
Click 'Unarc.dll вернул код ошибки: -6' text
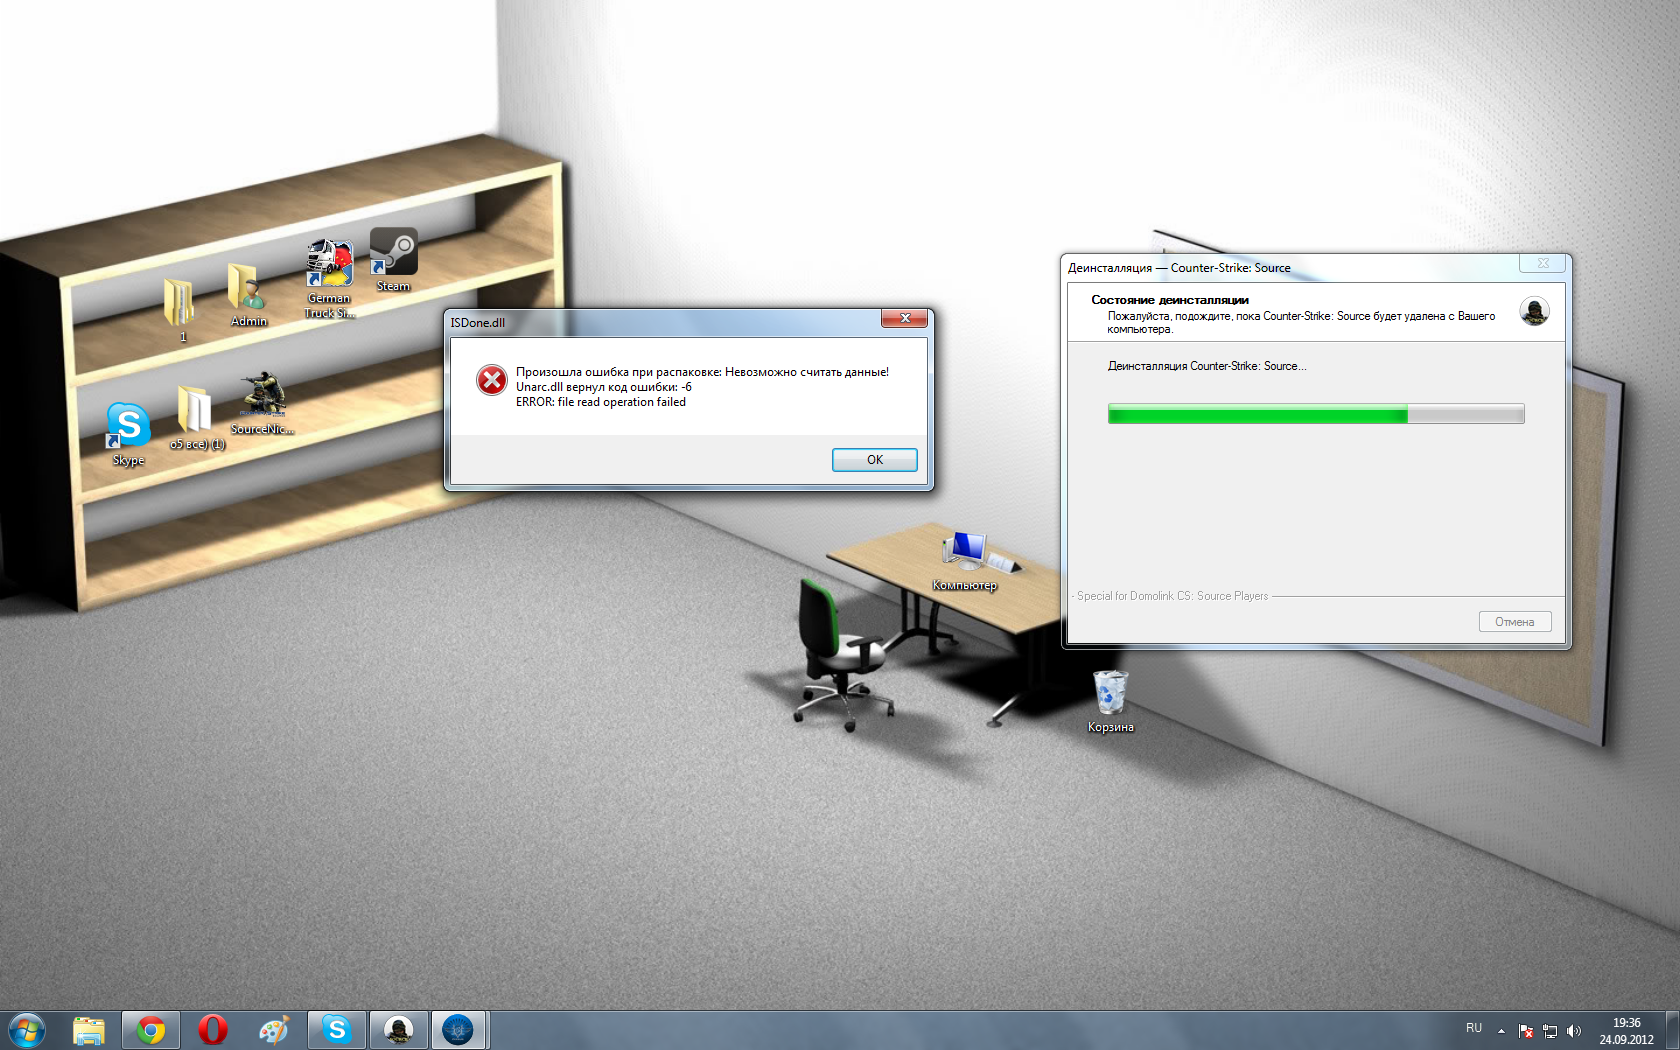(x=604, y=387)
